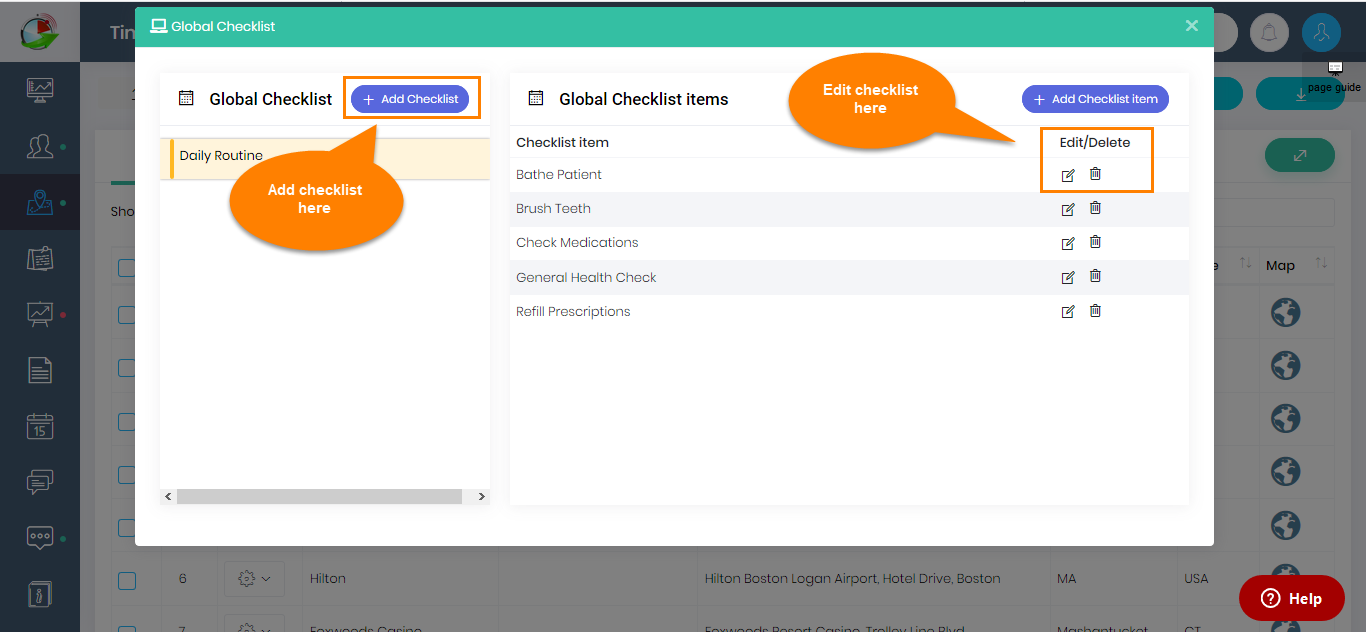Open the Help button
The image size is (1366, 632).
click(x=1292, y=598)
